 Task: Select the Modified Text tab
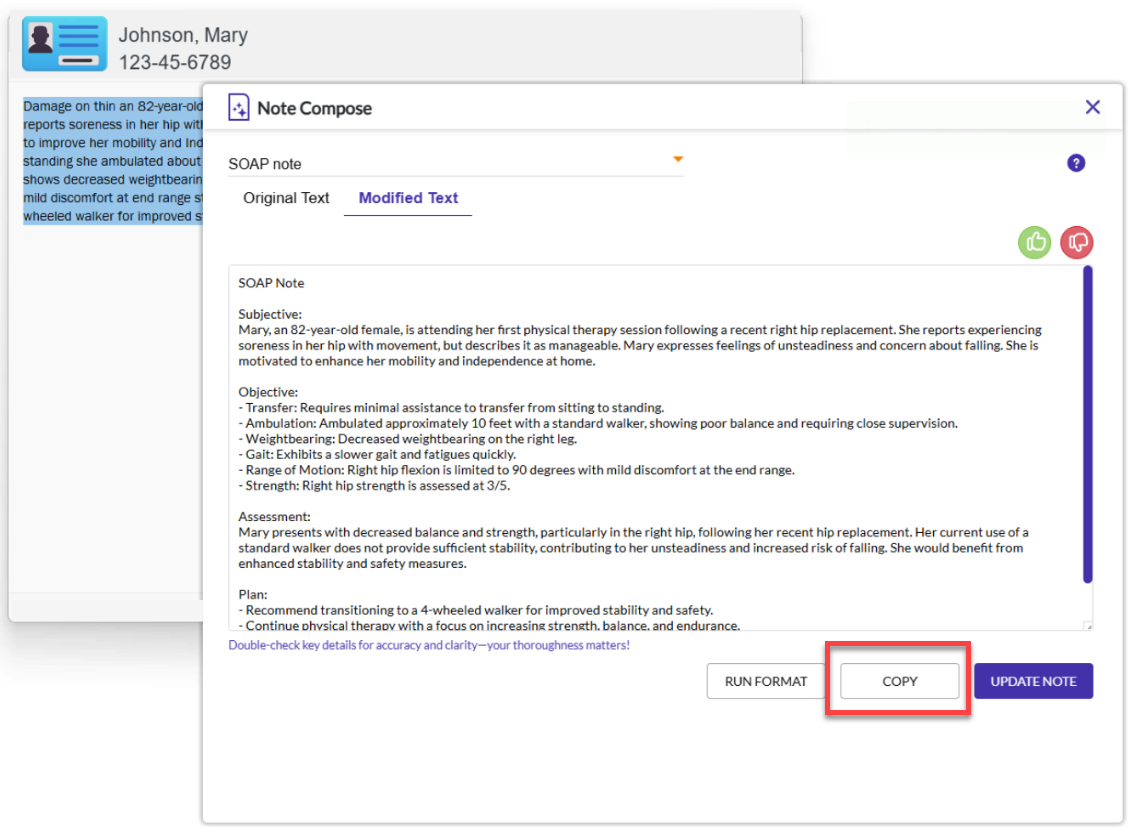coord(408,198)
